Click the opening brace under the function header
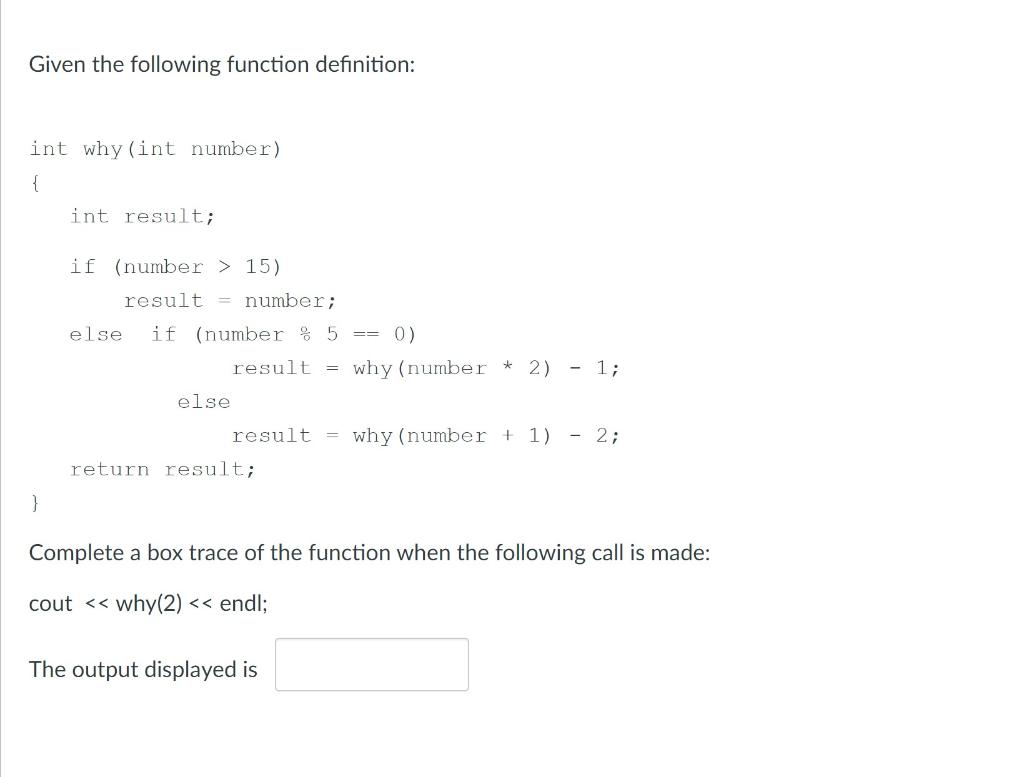This screenshot has width=1024, height=777. 33,182
